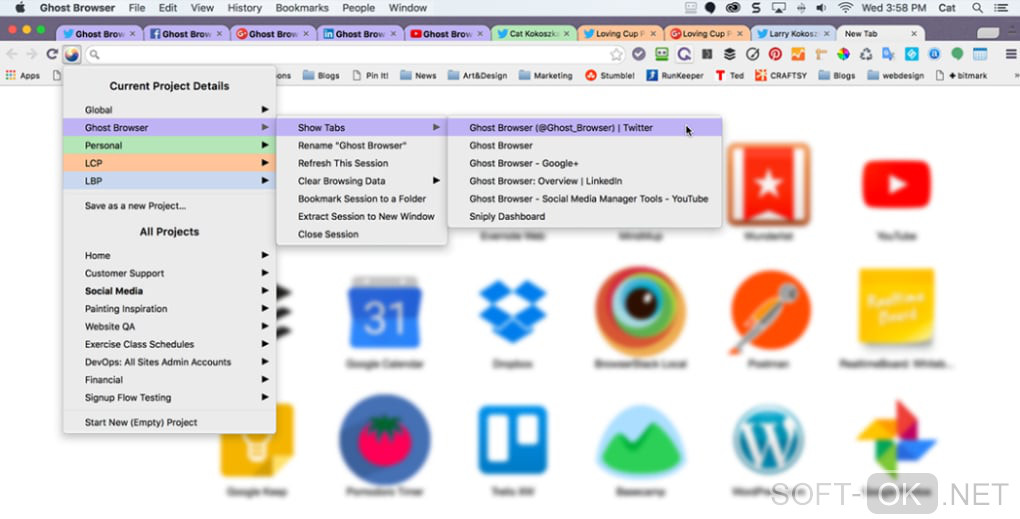This screenshot has width=1020, height=519.
Task: Close the Facebook Ghost Browser tab
Action: click(x=219, y=33)
